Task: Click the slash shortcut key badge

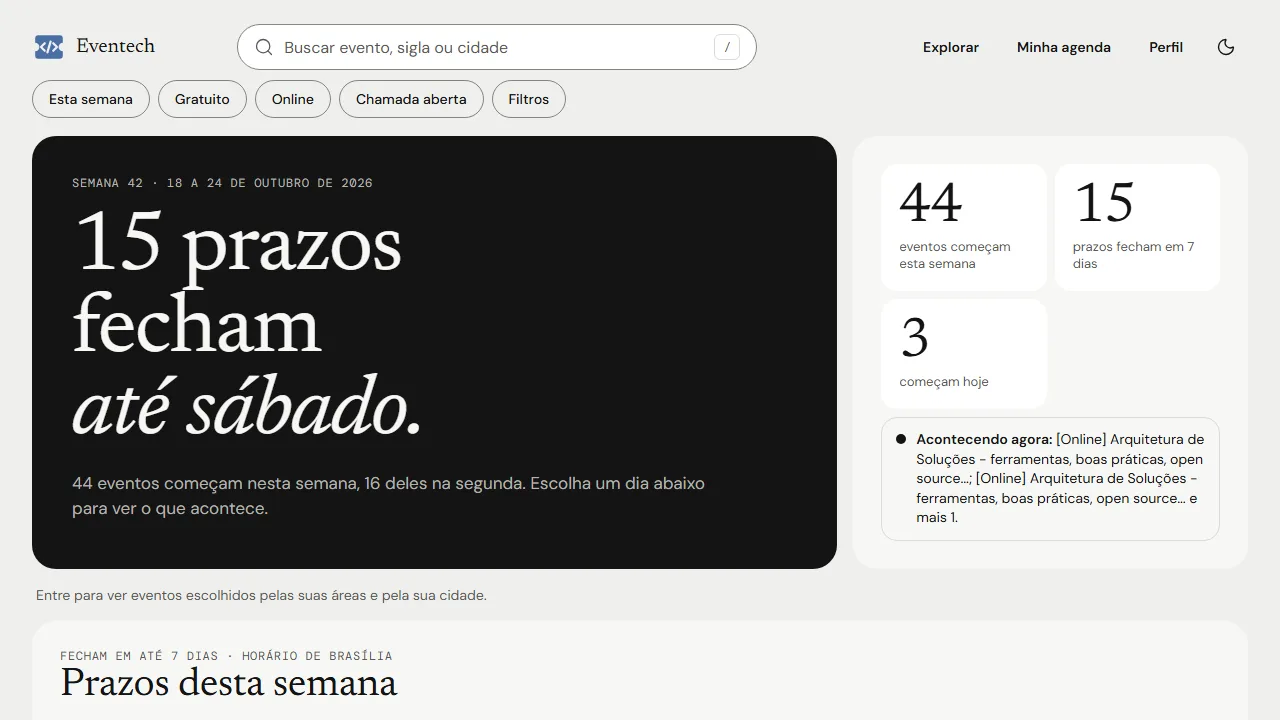Action: click(x=727, y=47)
